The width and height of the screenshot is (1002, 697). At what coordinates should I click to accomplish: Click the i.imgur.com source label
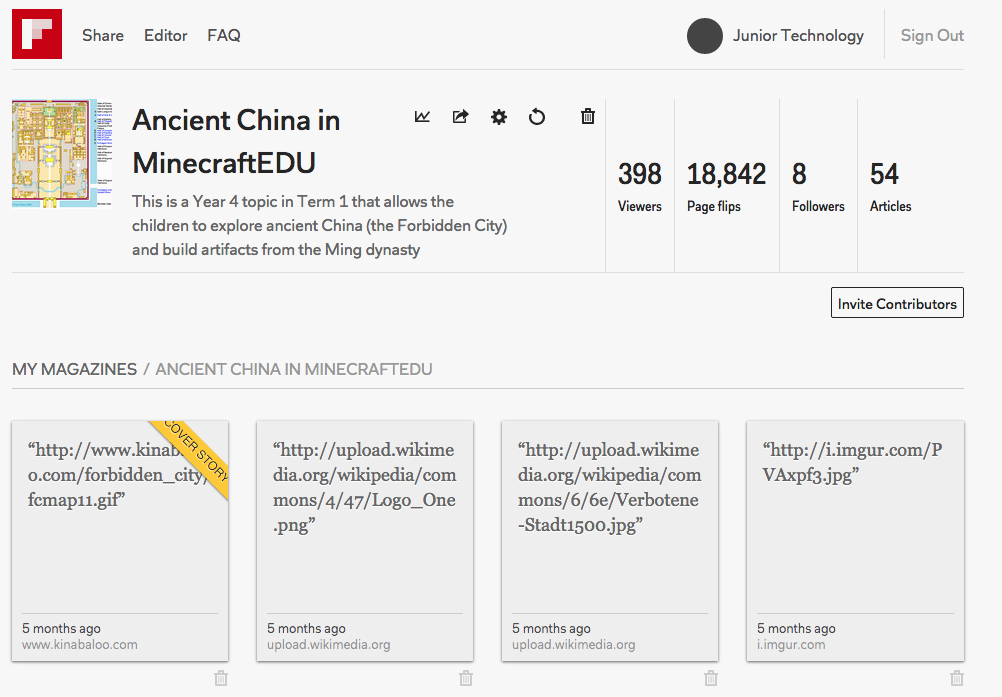pyautogui.click(x=791, y=645)
